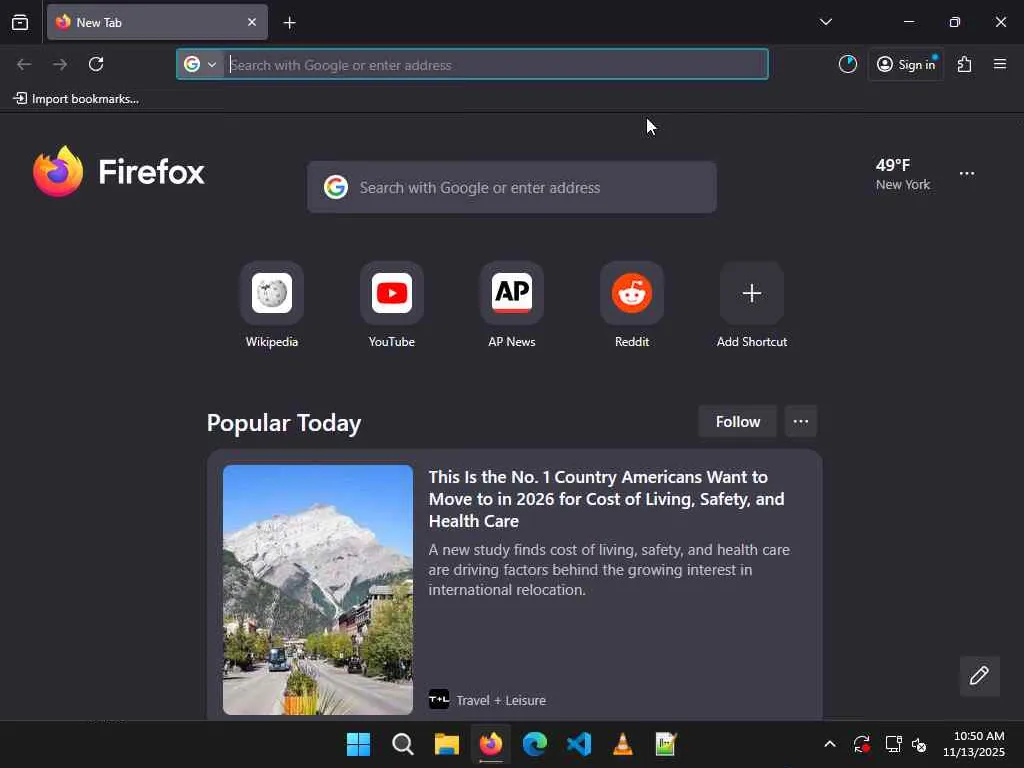Go back one page

coord(24,64)
